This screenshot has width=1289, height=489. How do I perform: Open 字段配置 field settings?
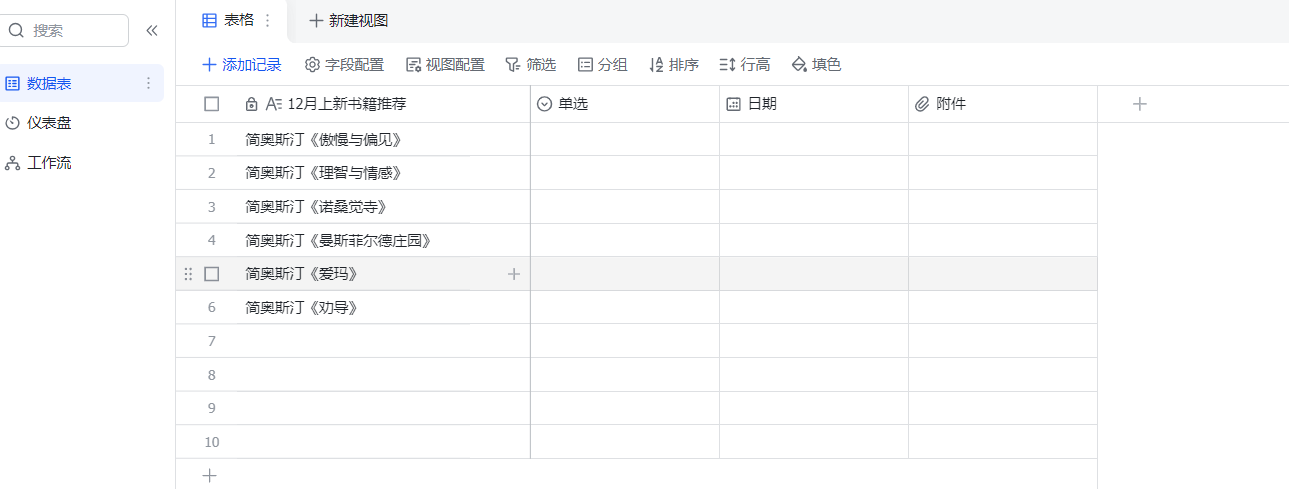click(344, 65)
